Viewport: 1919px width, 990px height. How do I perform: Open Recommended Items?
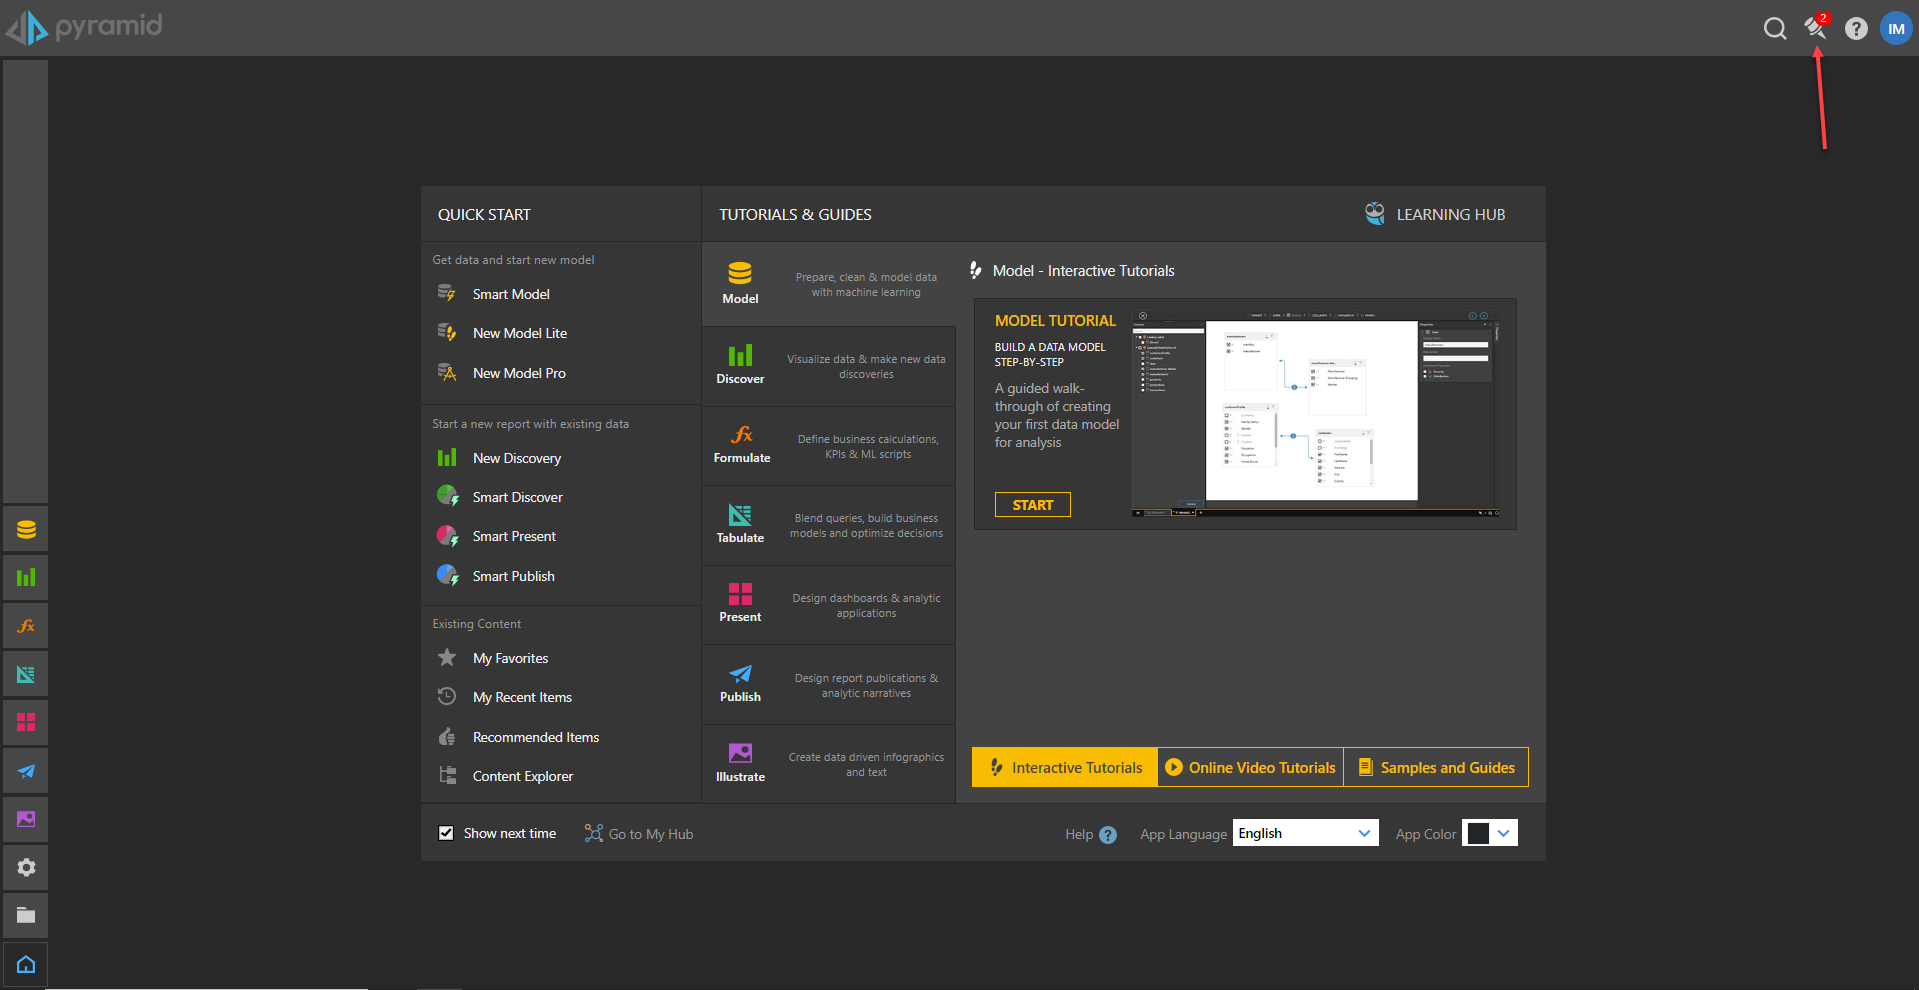(x=536, y=737)
